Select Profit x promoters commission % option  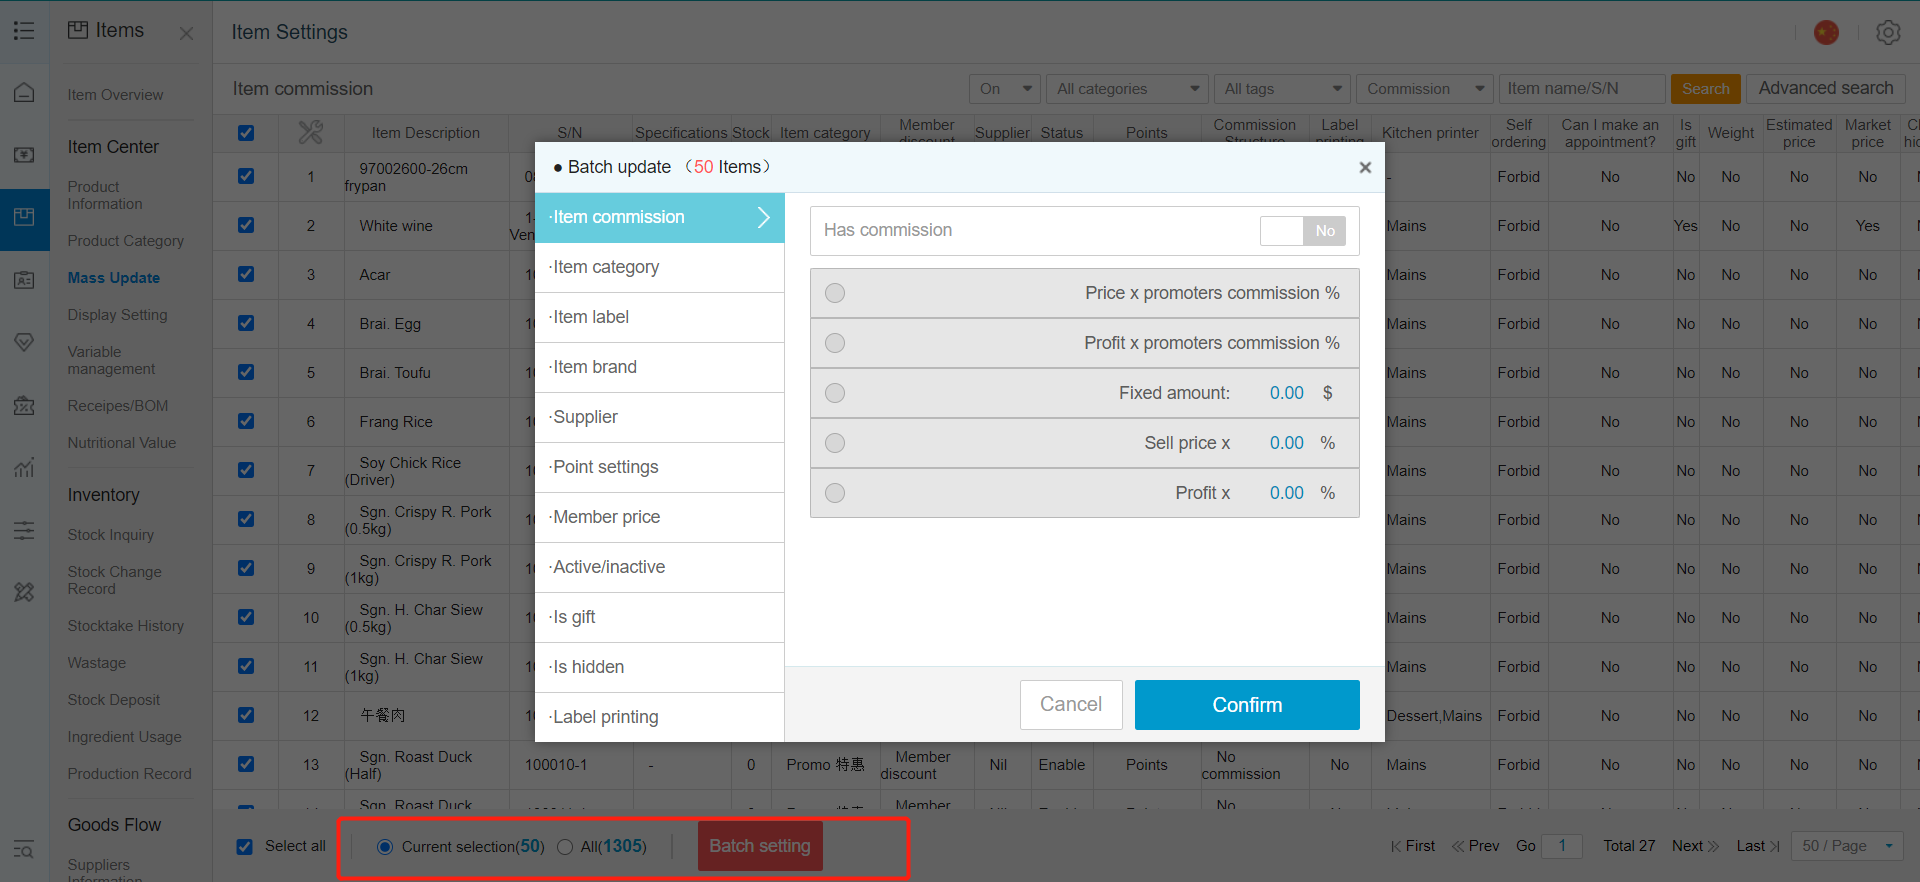[835, 343]
